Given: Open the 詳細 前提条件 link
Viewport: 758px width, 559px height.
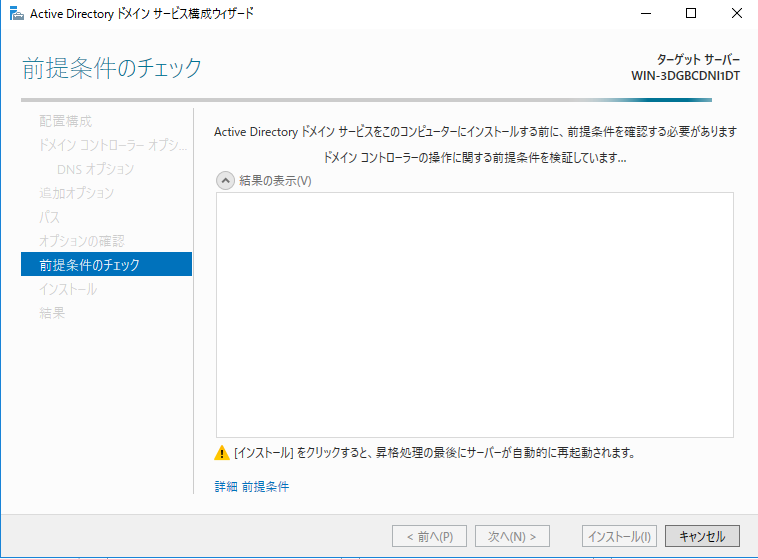Looking at the screenshot, I should click(x=252, y=486).
